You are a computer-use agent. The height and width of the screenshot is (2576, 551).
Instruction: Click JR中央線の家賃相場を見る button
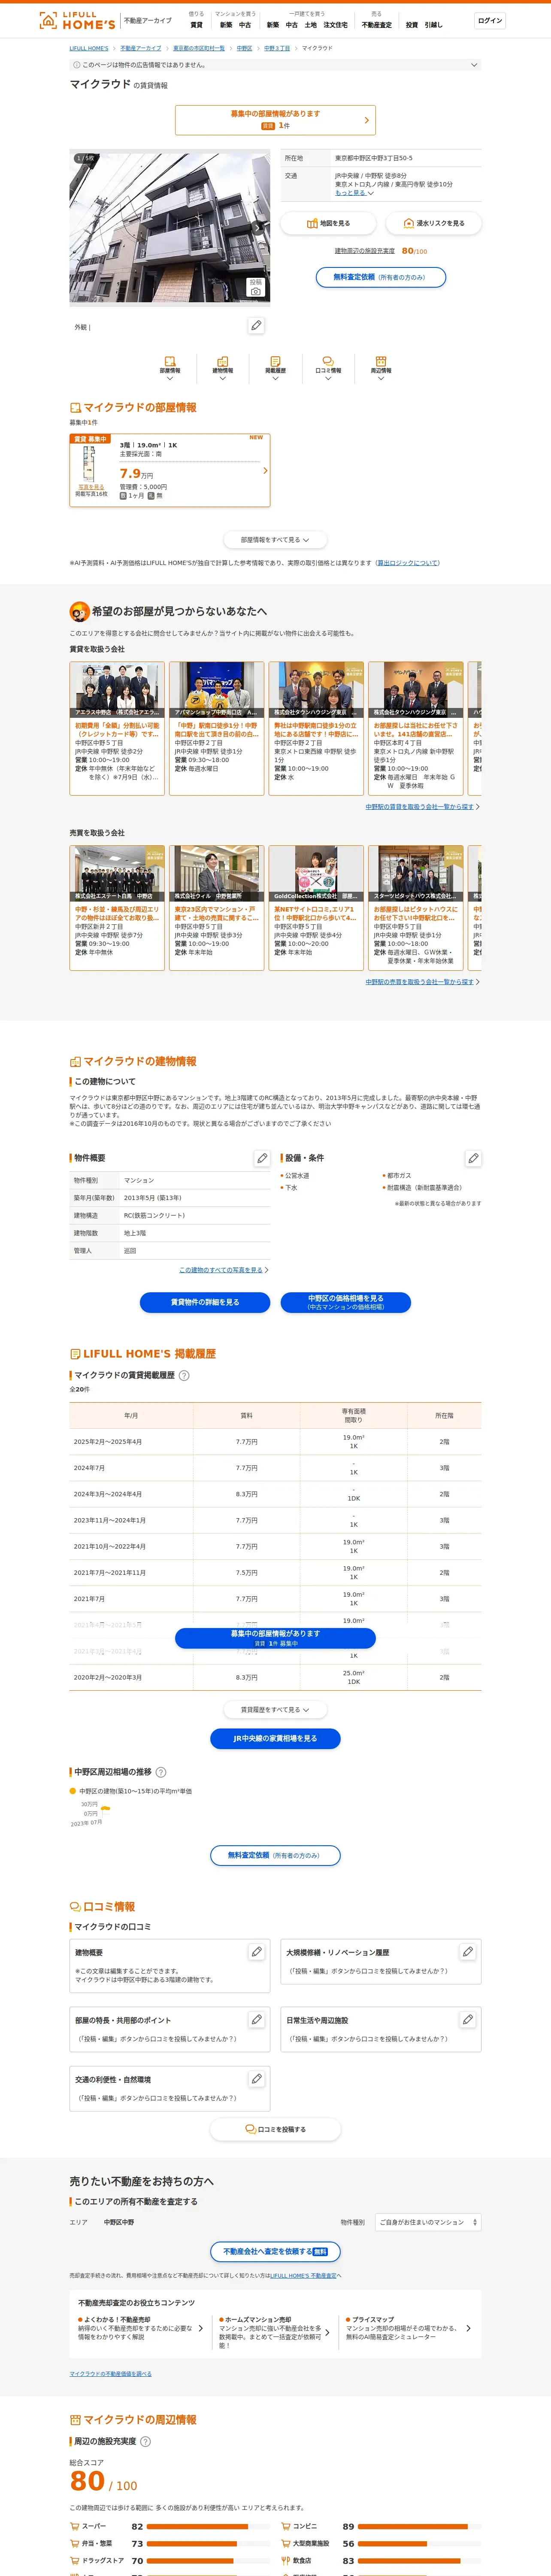tap(275, 1738)
